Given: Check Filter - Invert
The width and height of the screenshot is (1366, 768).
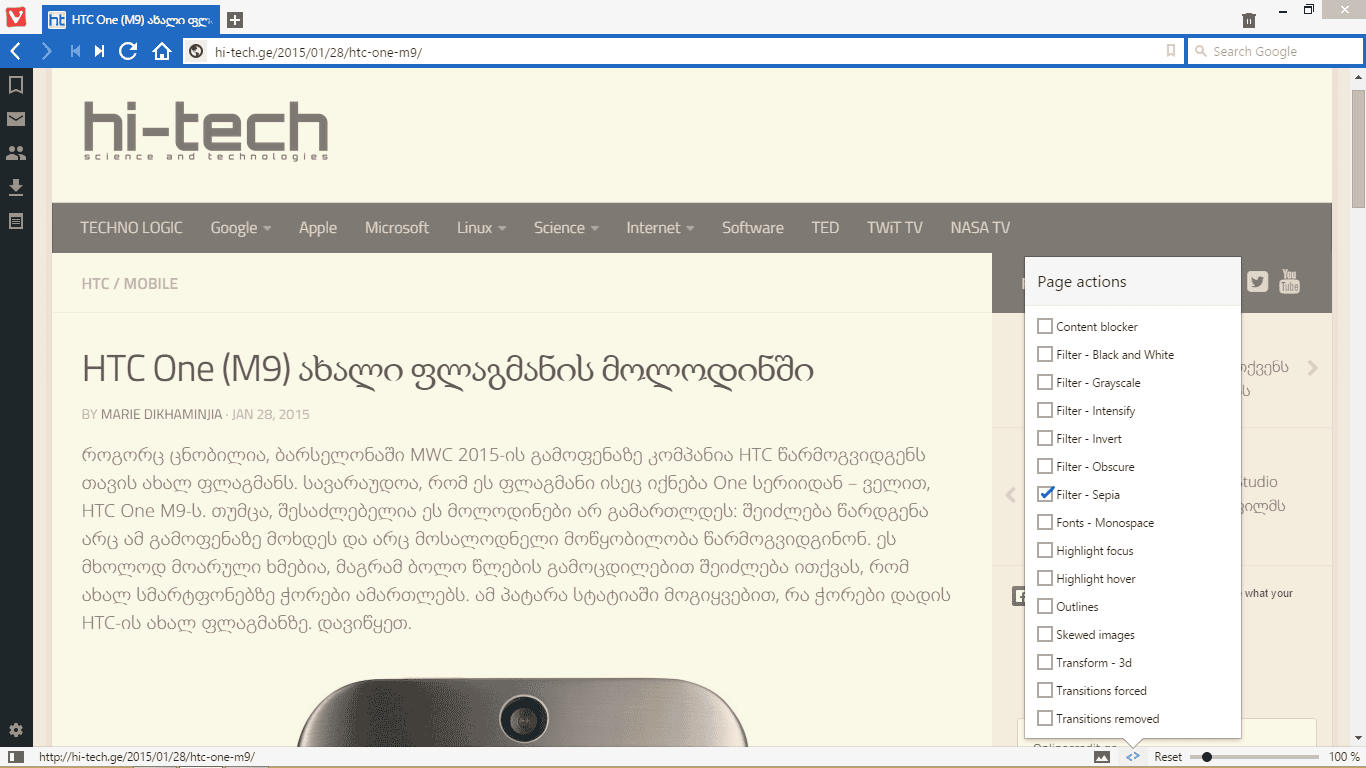Looking at the screenshot, I should pyautogui.click(x=1045, y=438).
